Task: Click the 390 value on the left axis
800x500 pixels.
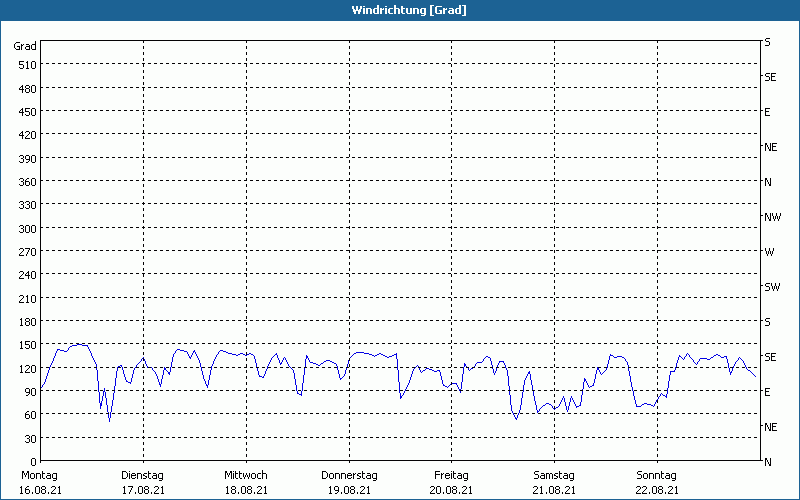Action: [28, 159]
